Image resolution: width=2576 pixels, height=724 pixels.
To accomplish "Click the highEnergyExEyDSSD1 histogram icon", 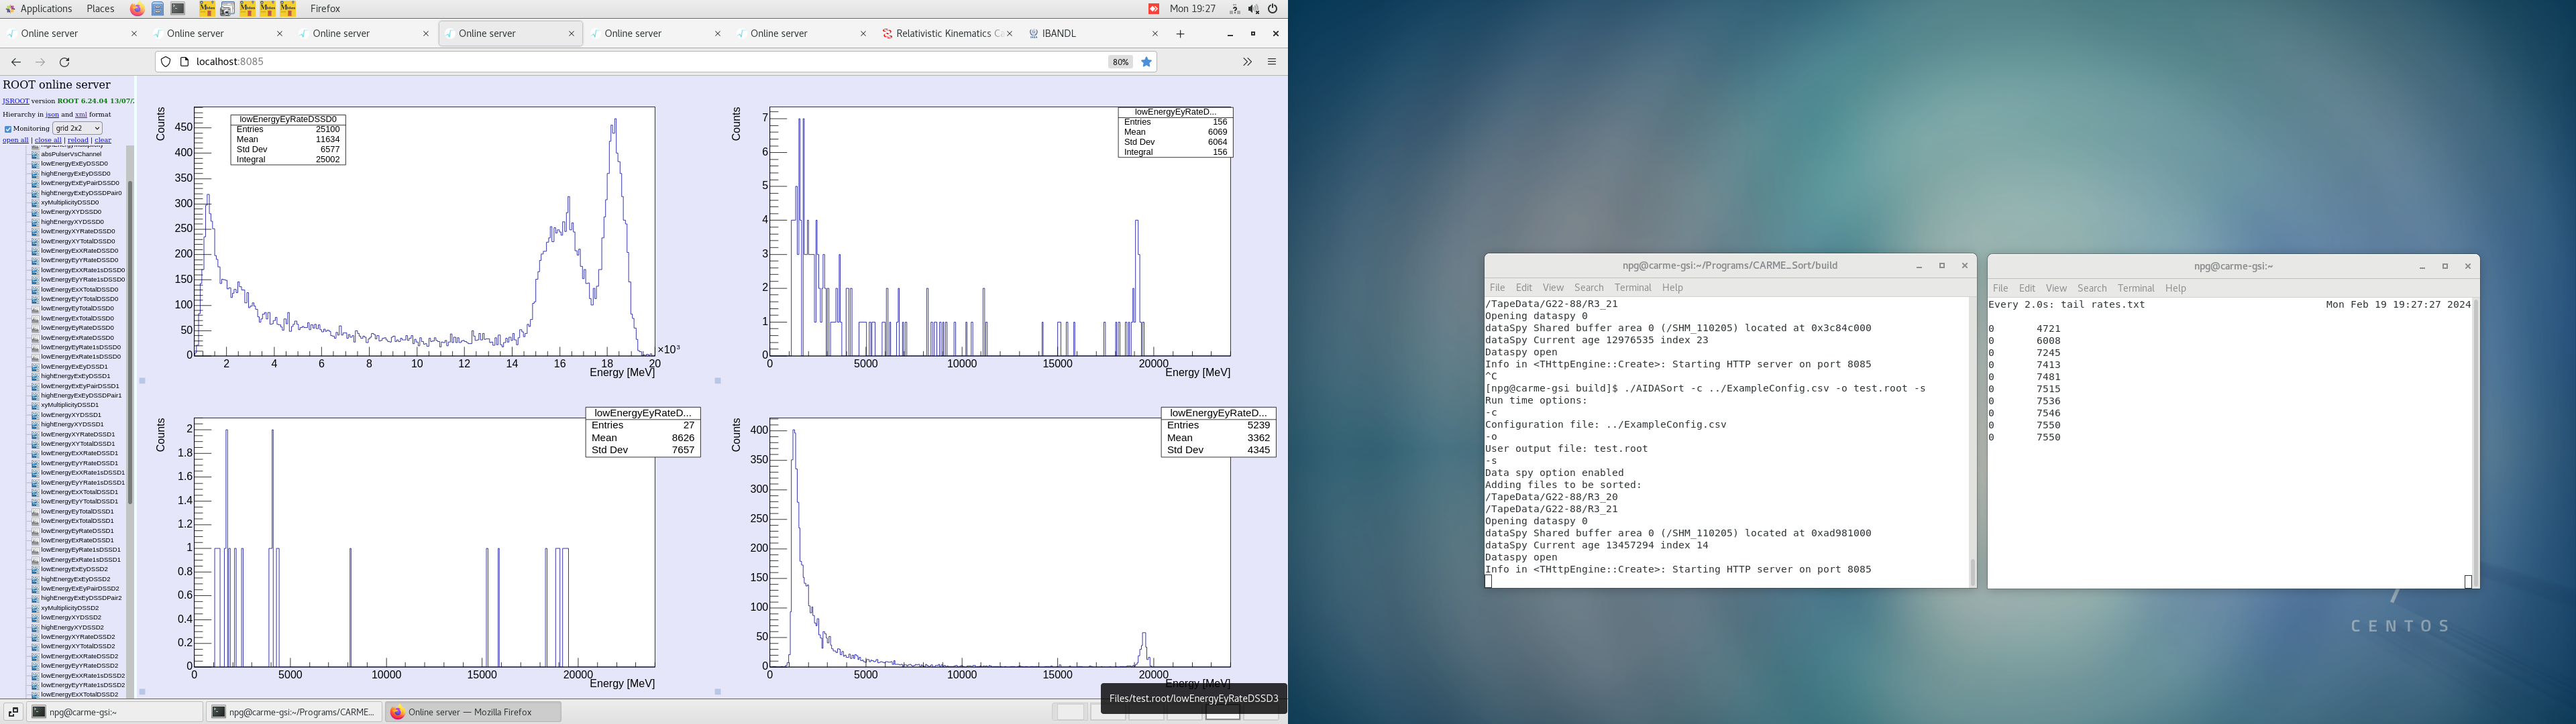I will [36, 376].
